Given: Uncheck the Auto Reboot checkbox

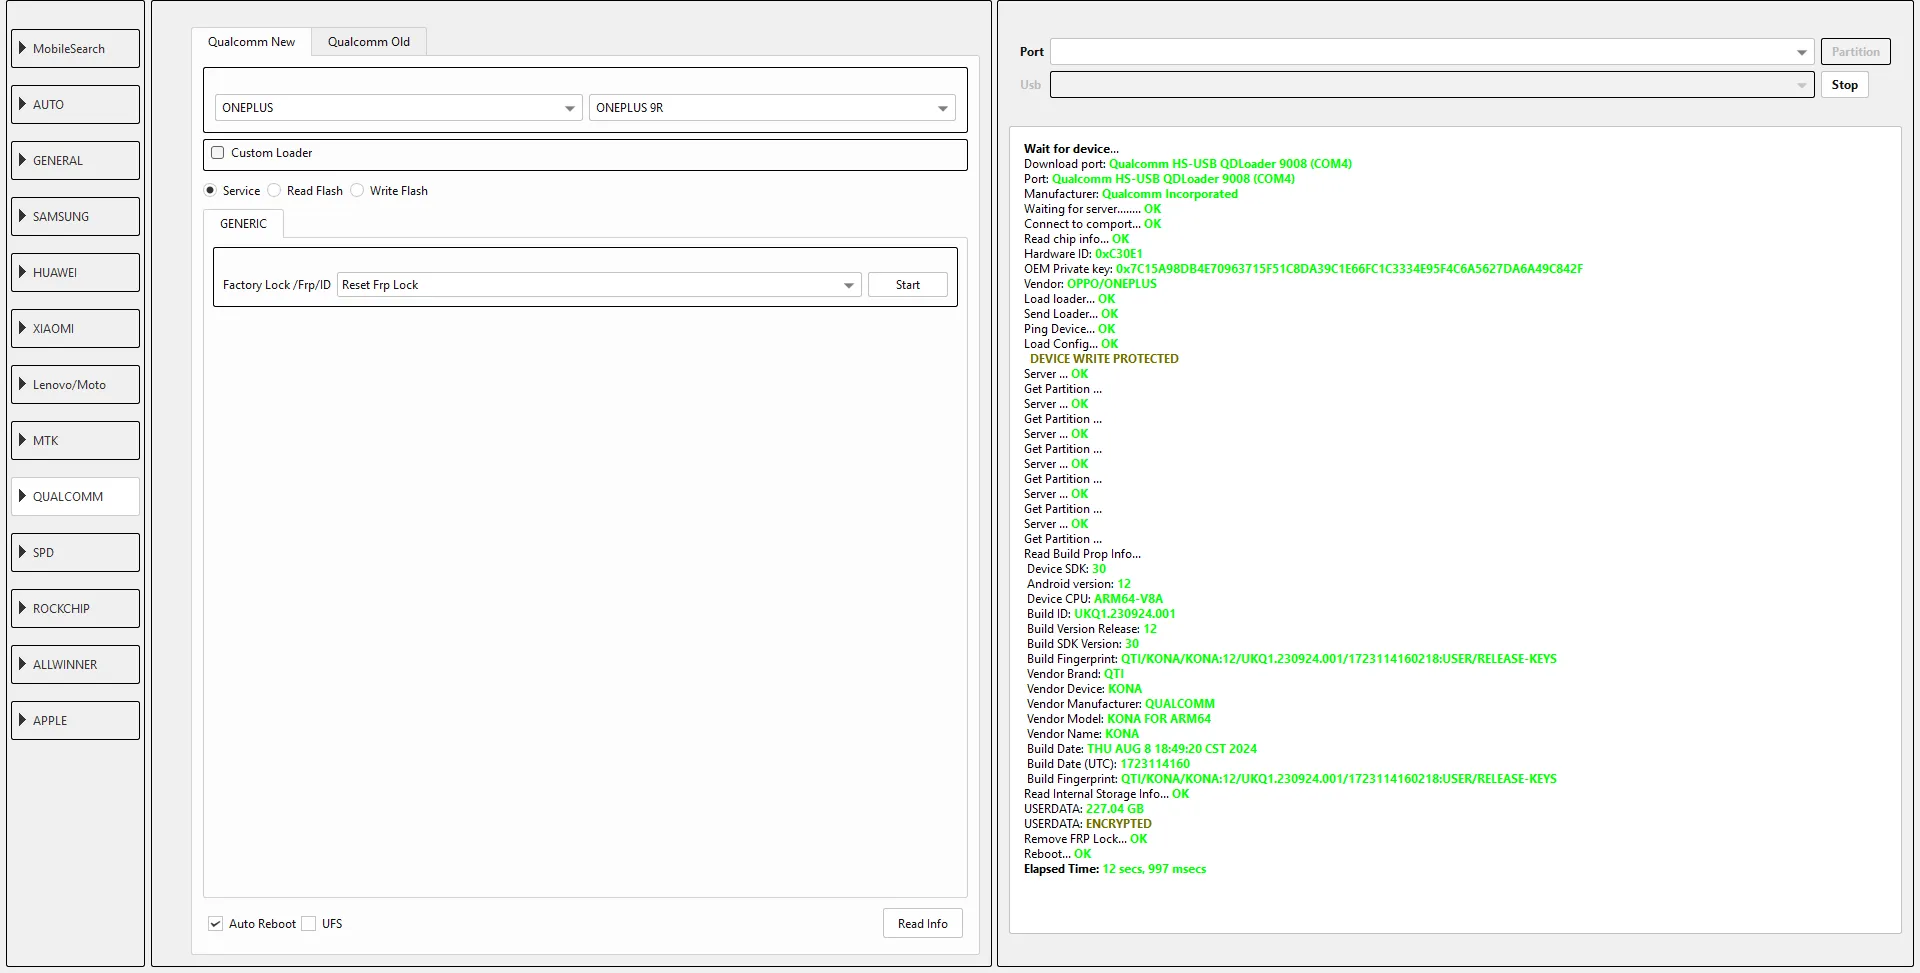Looking at the screenshot, I should pos(215,924).
